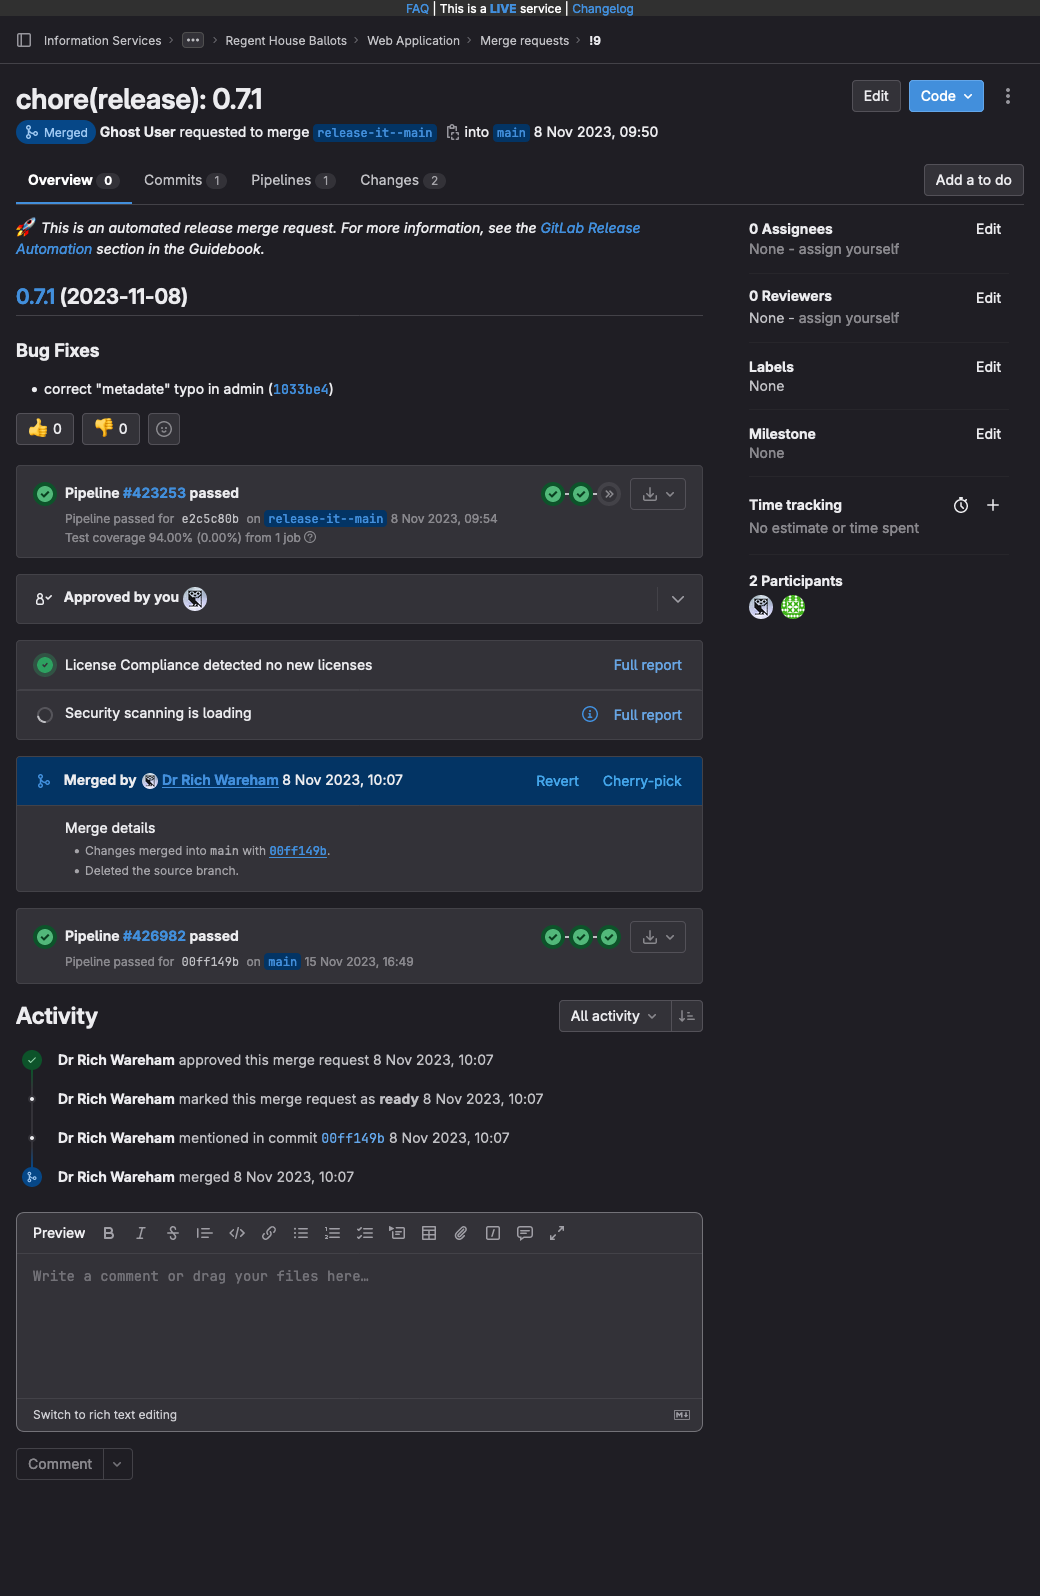Switch to the Commits tab
The image size is (1040, 1596).
(184, 180)
